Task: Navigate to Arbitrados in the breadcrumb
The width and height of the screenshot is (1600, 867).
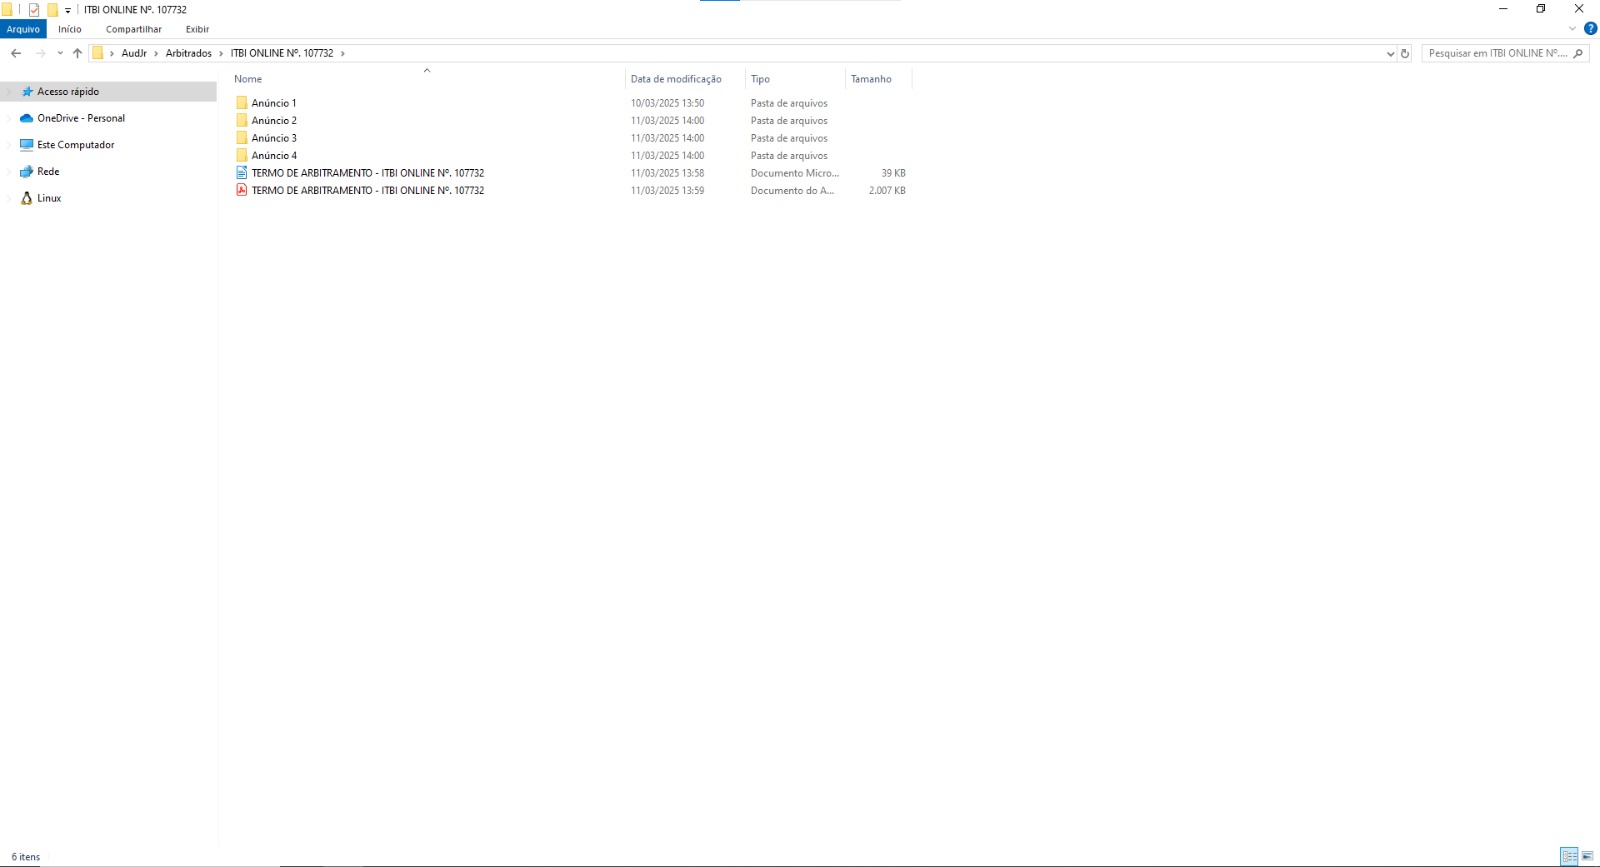Action: (188, 53)
